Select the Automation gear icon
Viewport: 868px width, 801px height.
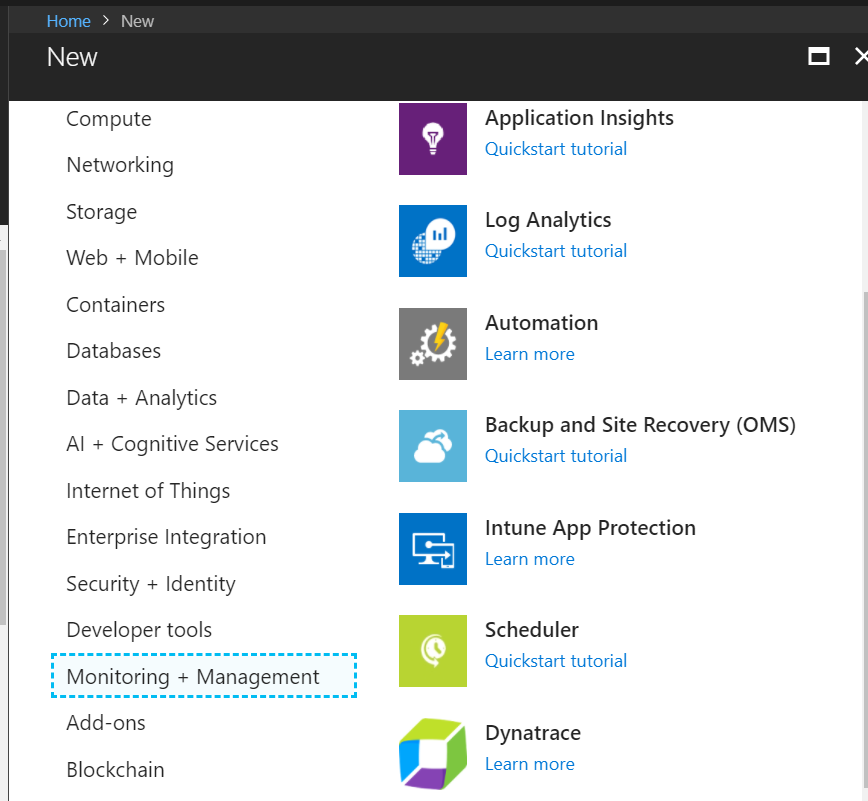pyautogui.click(x=432, y=344)
